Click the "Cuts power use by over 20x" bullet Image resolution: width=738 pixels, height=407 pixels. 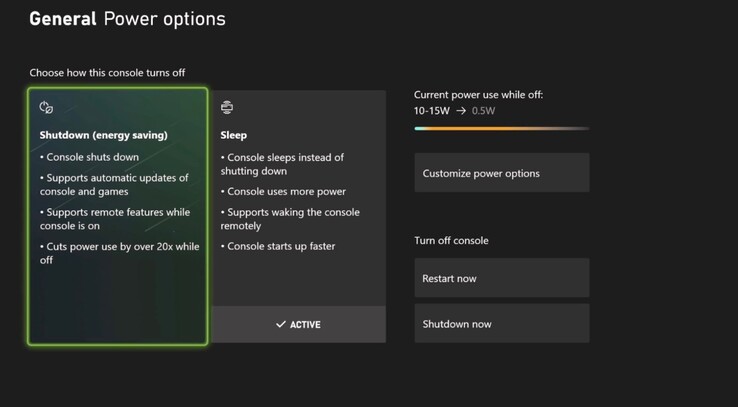tap(119, 253)
